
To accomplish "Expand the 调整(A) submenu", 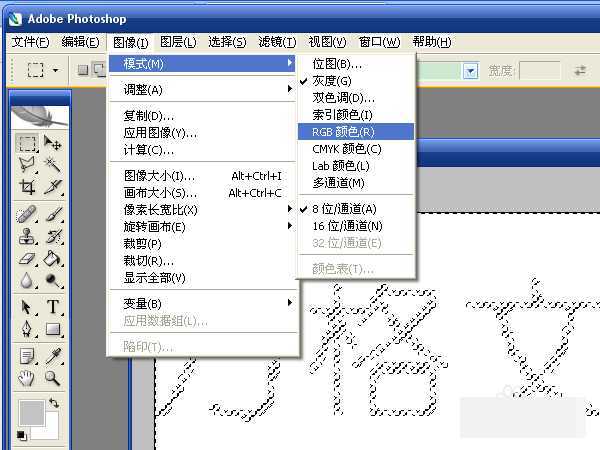I will [x=202, y=90].
